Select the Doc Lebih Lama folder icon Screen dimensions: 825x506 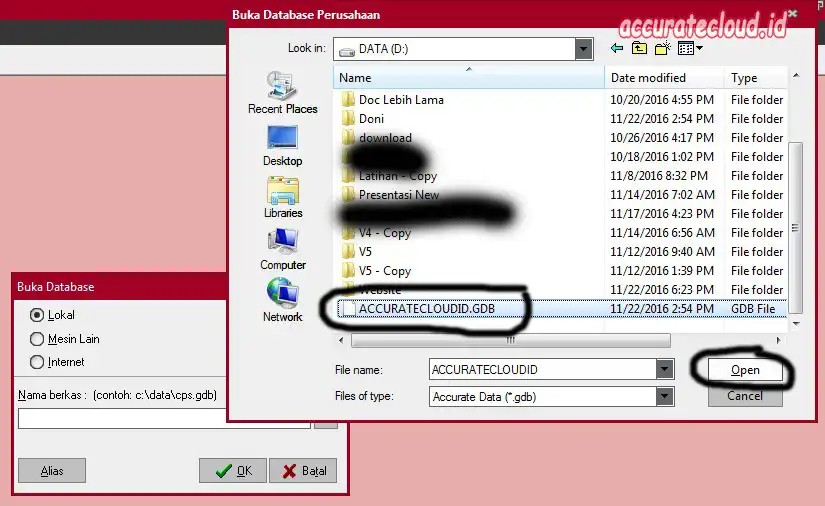(x=348, y=99)
